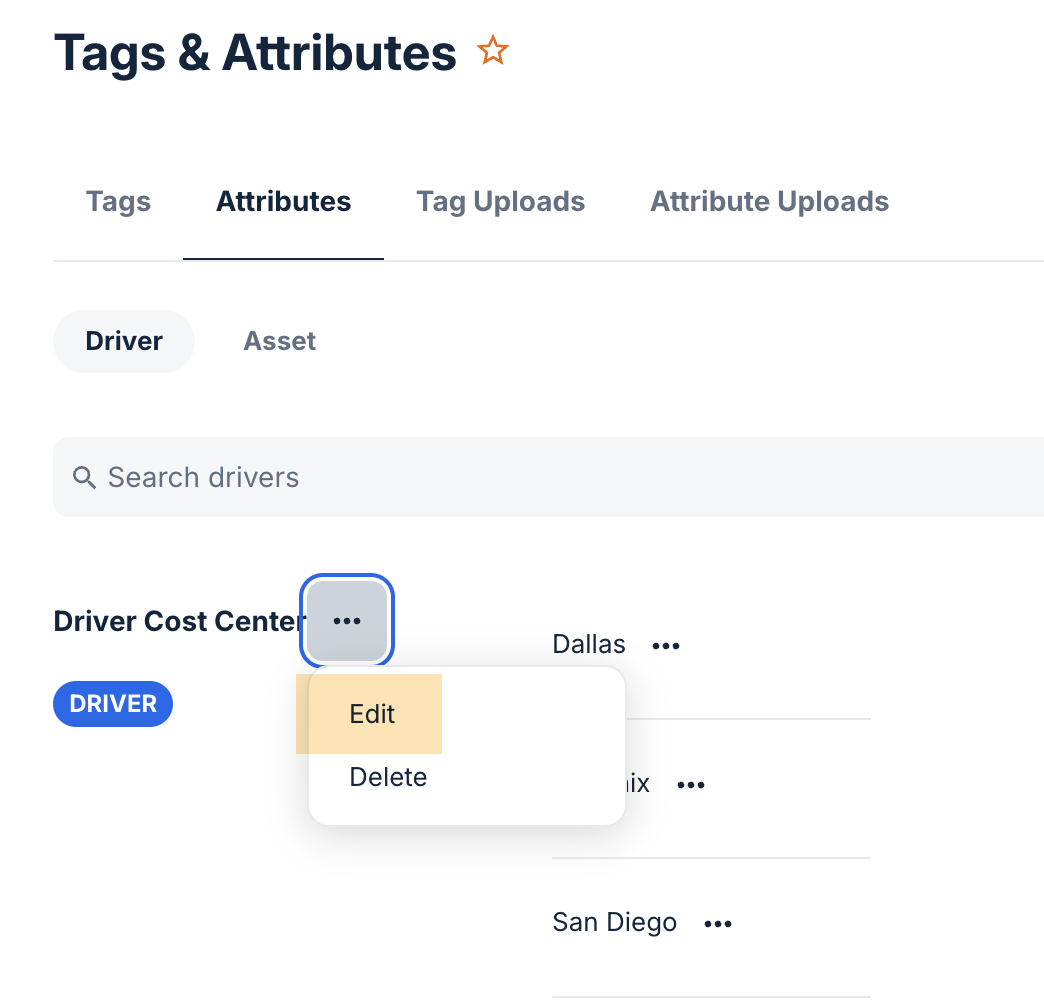Close the Driver Cost Center options menu
Viewport: 1044px width, 1008px height.
(x=347, y=621)
